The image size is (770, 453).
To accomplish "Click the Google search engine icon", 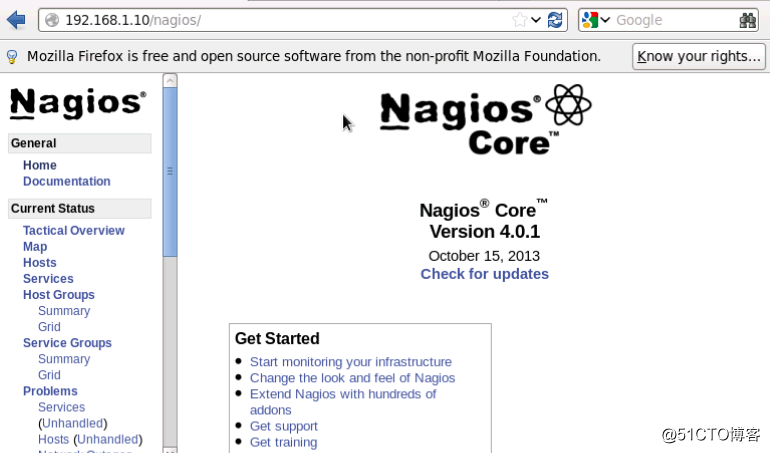I will click(x=590, y=20).
